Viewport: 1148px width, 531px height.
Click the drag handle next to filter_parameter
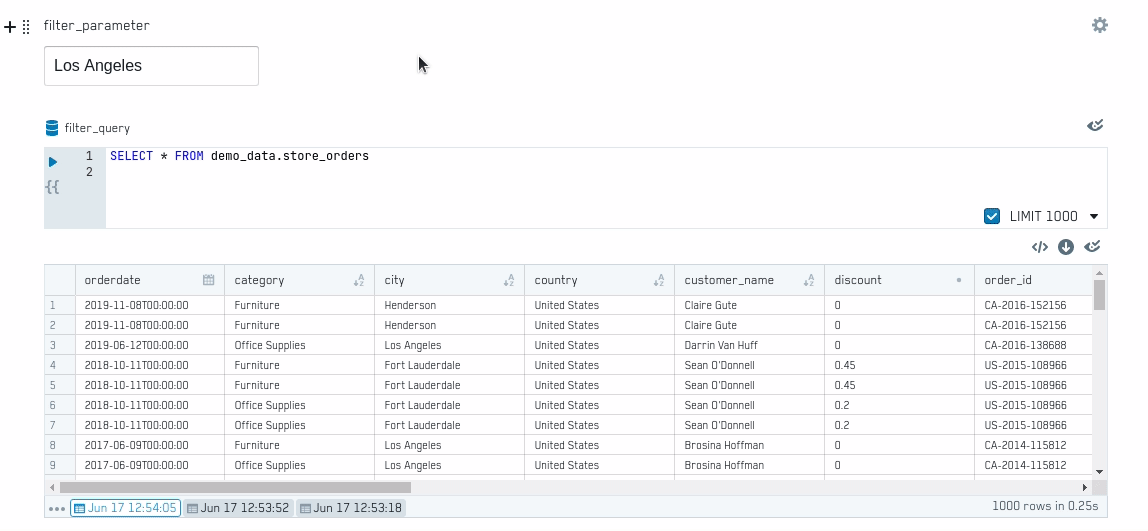pyautogui.click(x=26, y=27)
